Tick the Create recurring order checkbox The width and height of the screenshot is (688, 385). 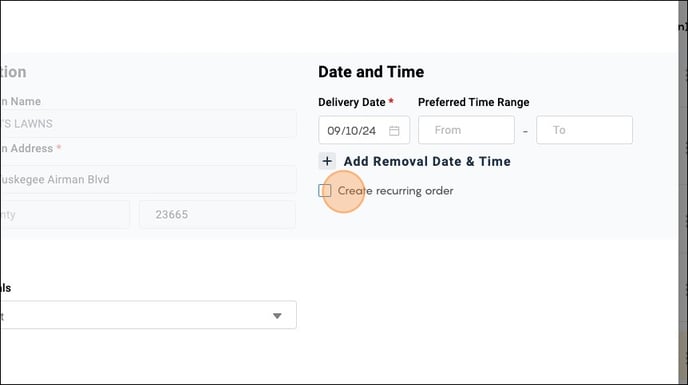(325, 191)
